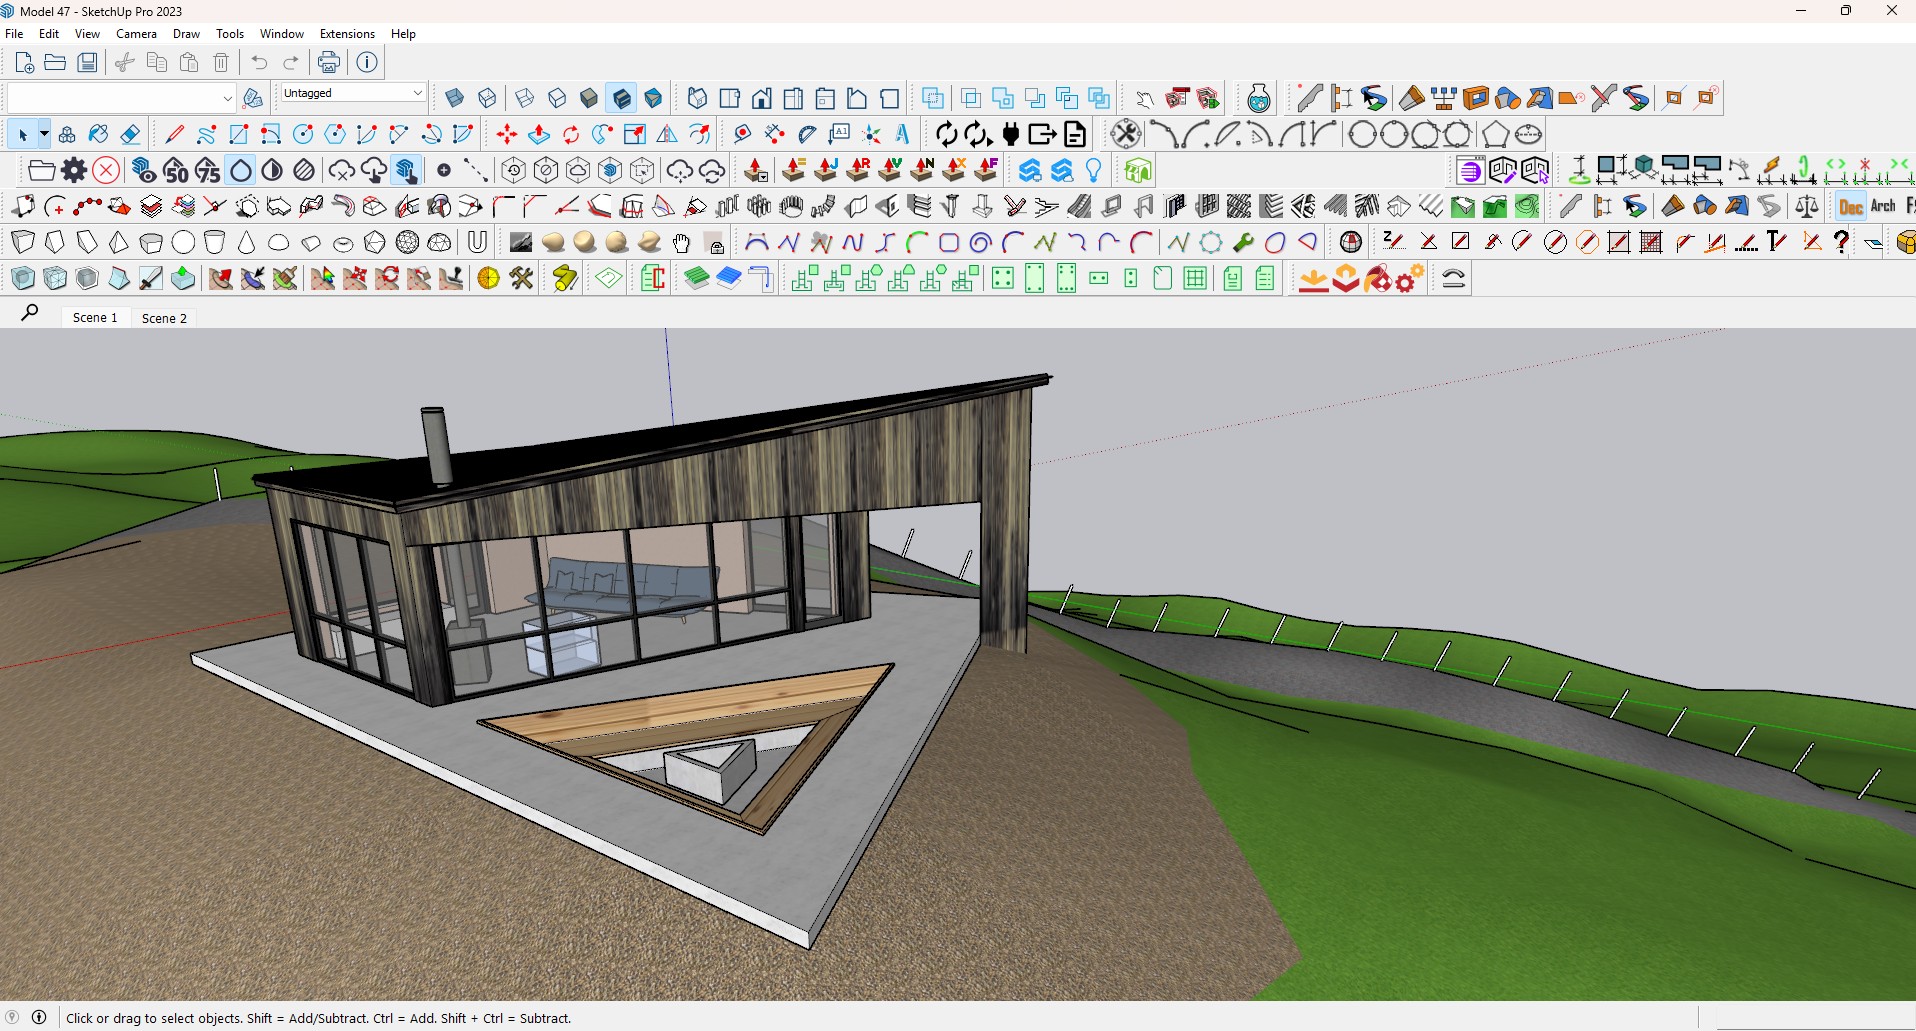Screen dimensions: 1916x1031
Task: Expand the Select tool dropdown arrow
Action: point(44,134)
